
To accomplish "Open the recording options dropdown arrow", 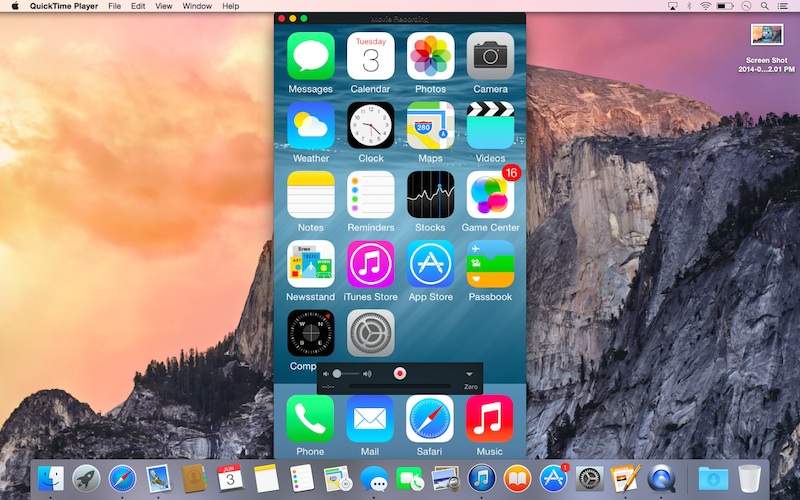I will pos(468,373).
